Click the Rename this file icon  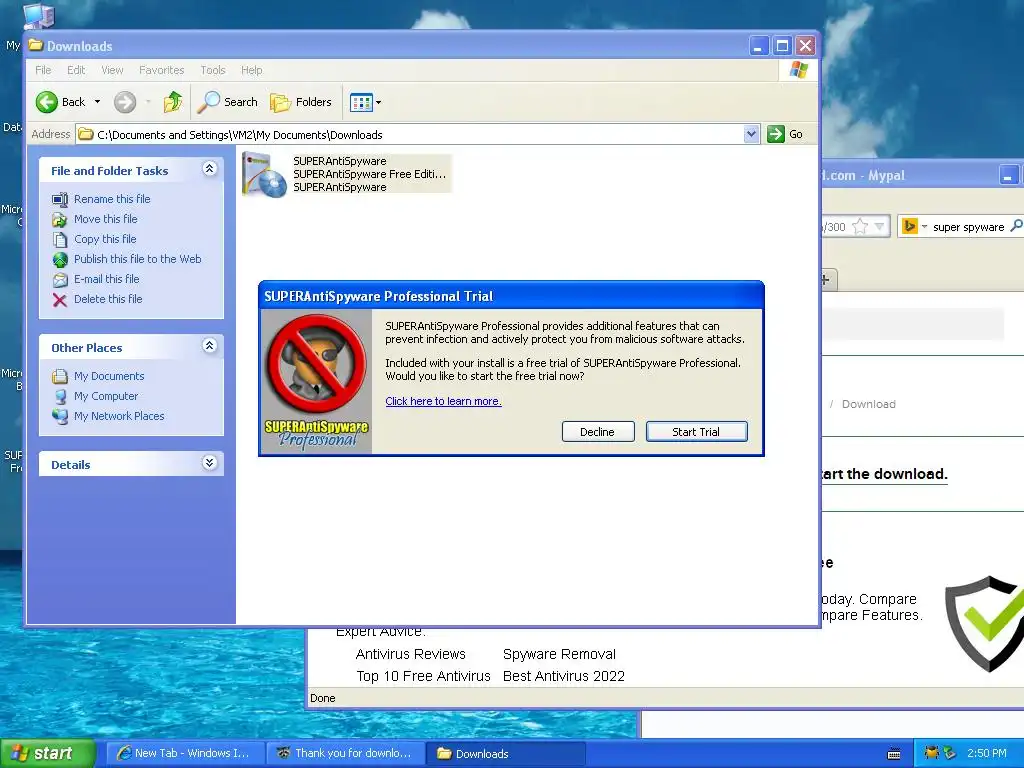(60, 199)
